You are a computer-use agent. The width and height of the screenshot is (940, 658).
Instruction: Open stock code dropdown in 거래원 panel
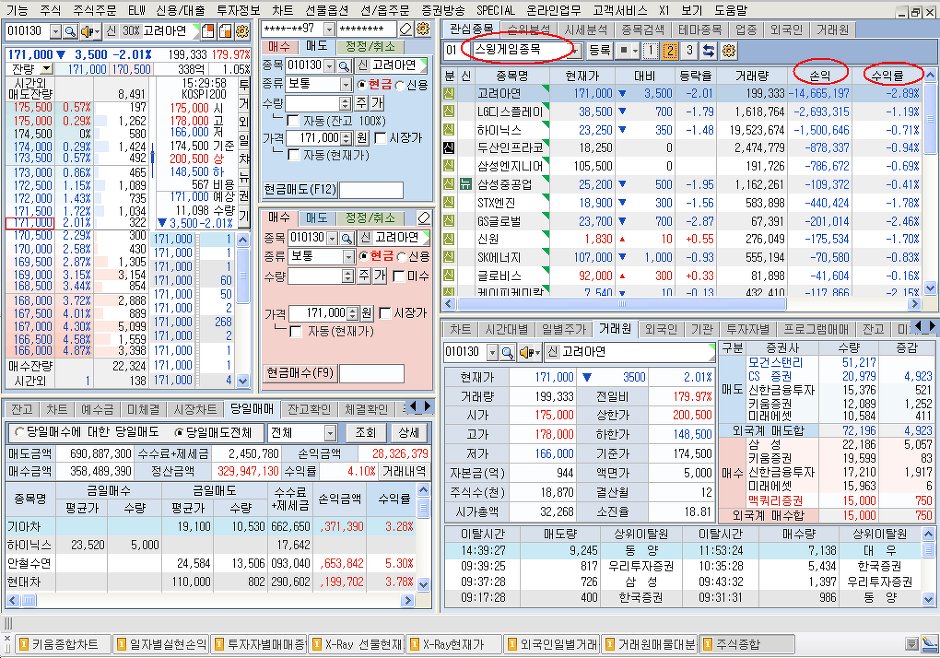(492, 352)
